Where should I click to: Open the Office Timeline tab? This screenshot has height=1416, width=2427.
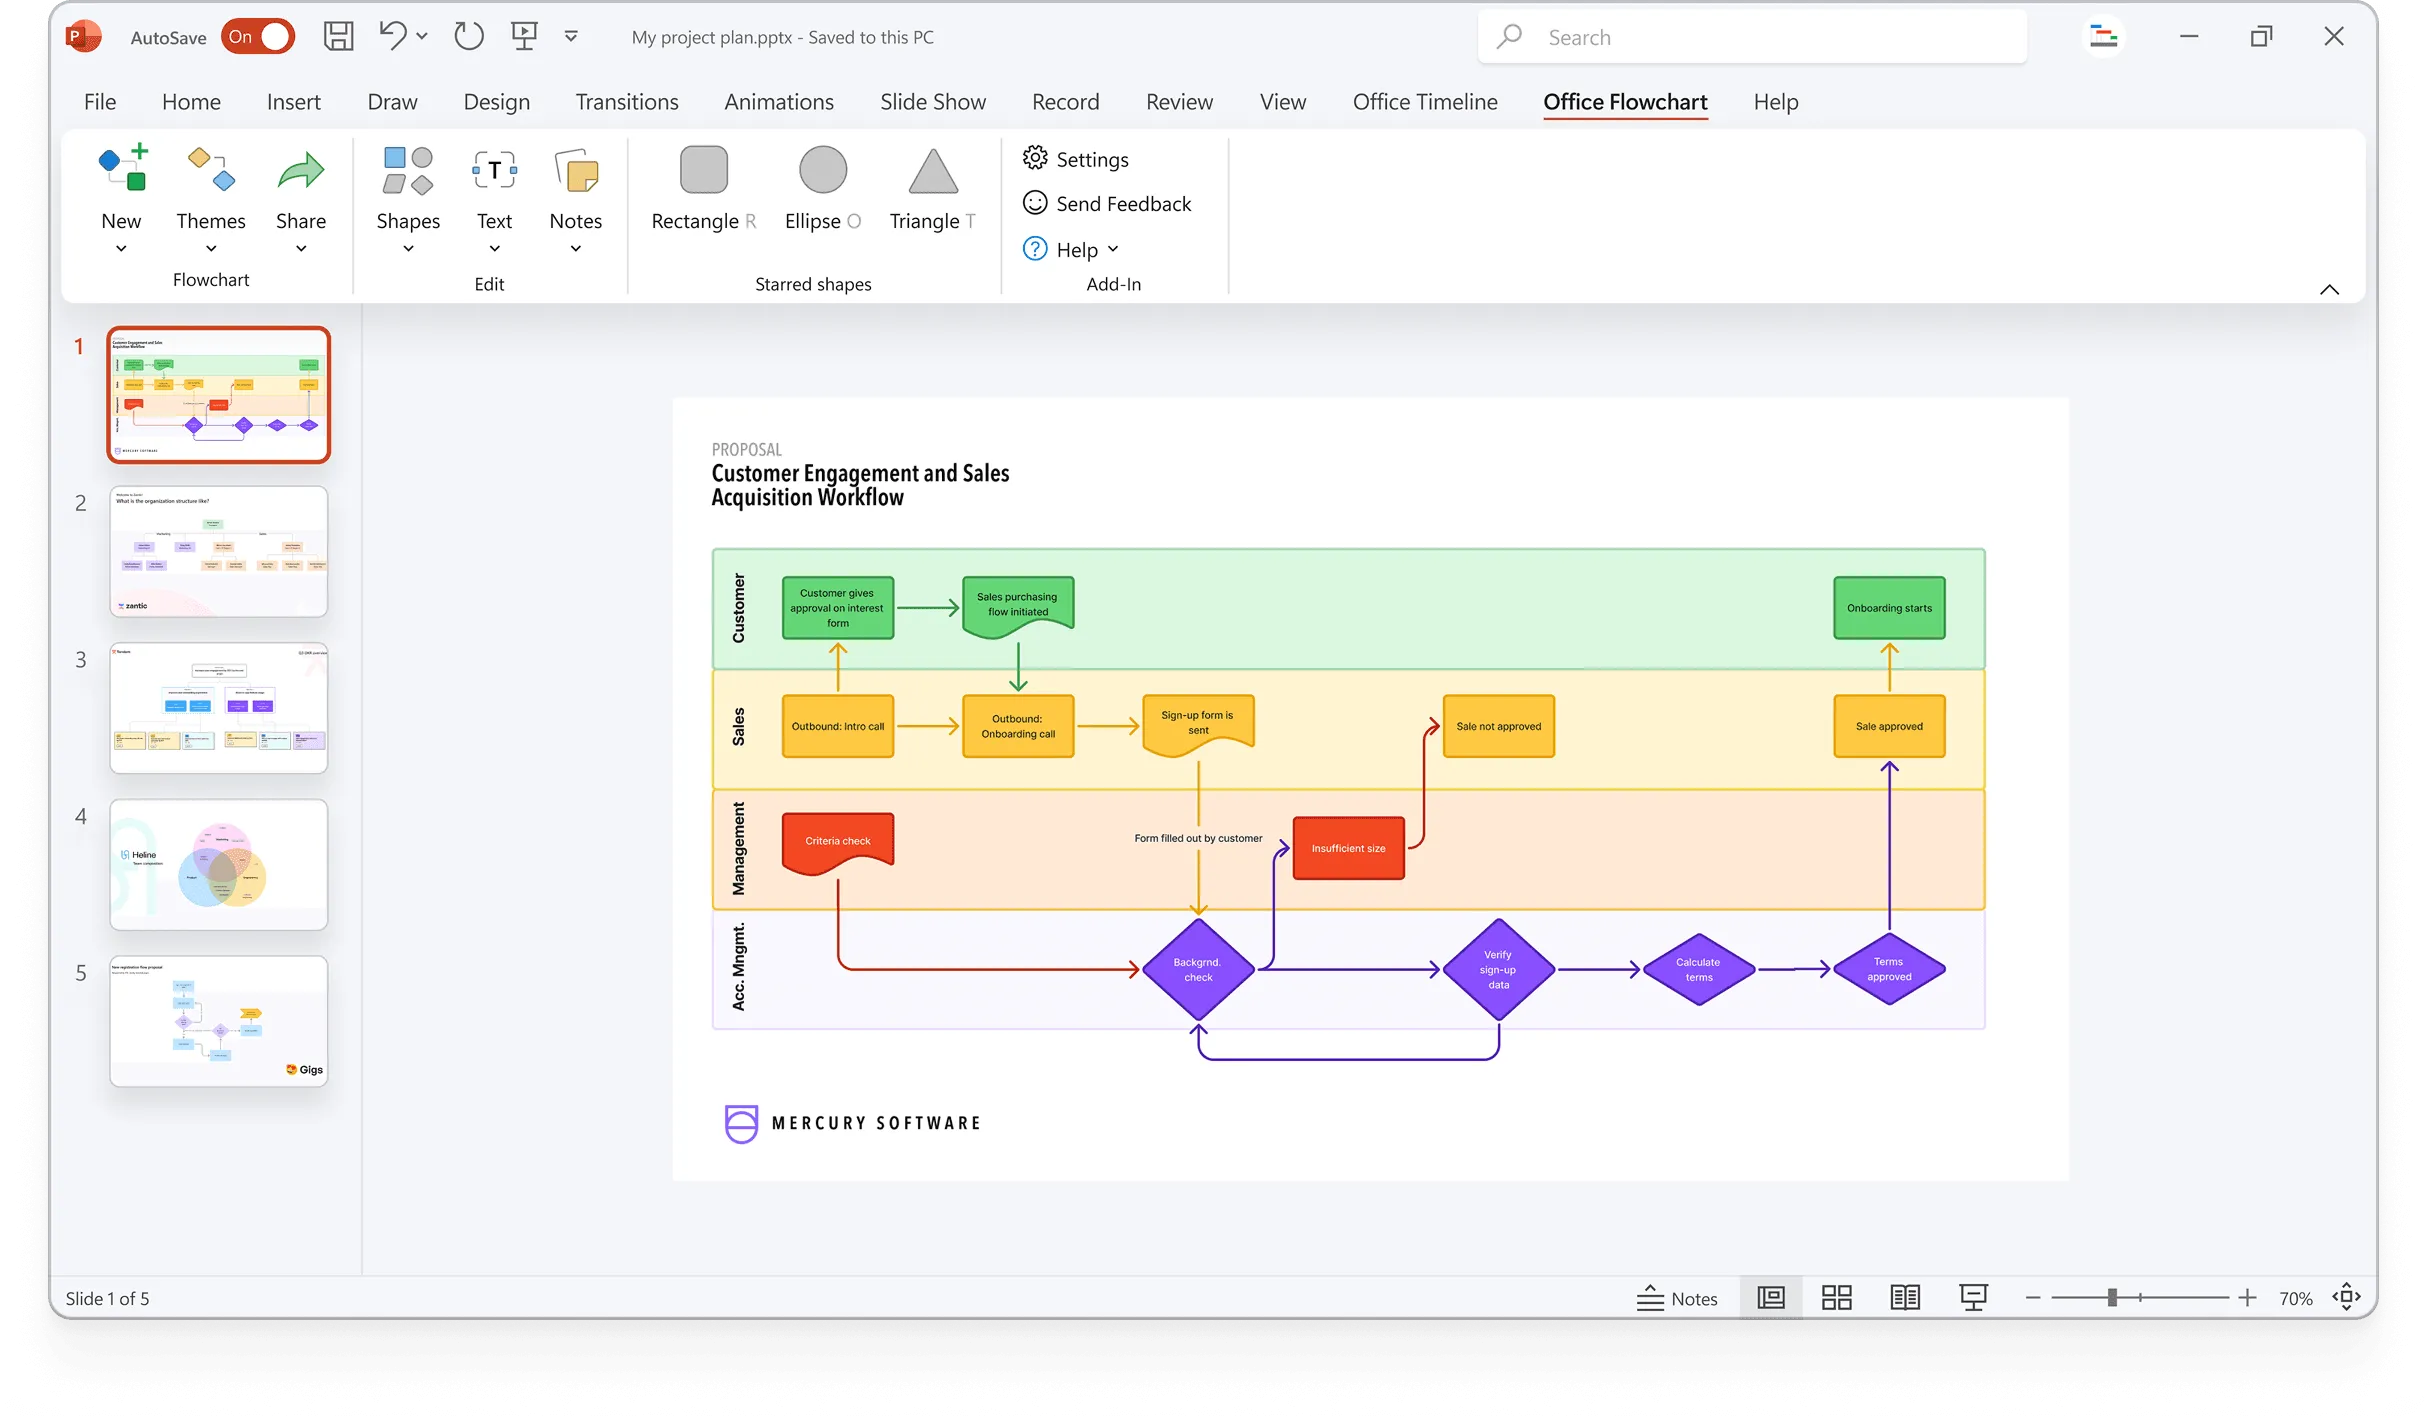click(1425, 102)
